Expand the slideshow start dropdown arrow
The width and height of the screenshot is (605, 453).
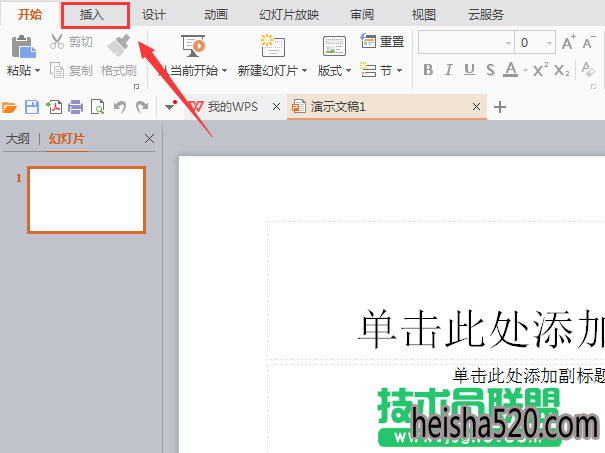pos(224,71)
